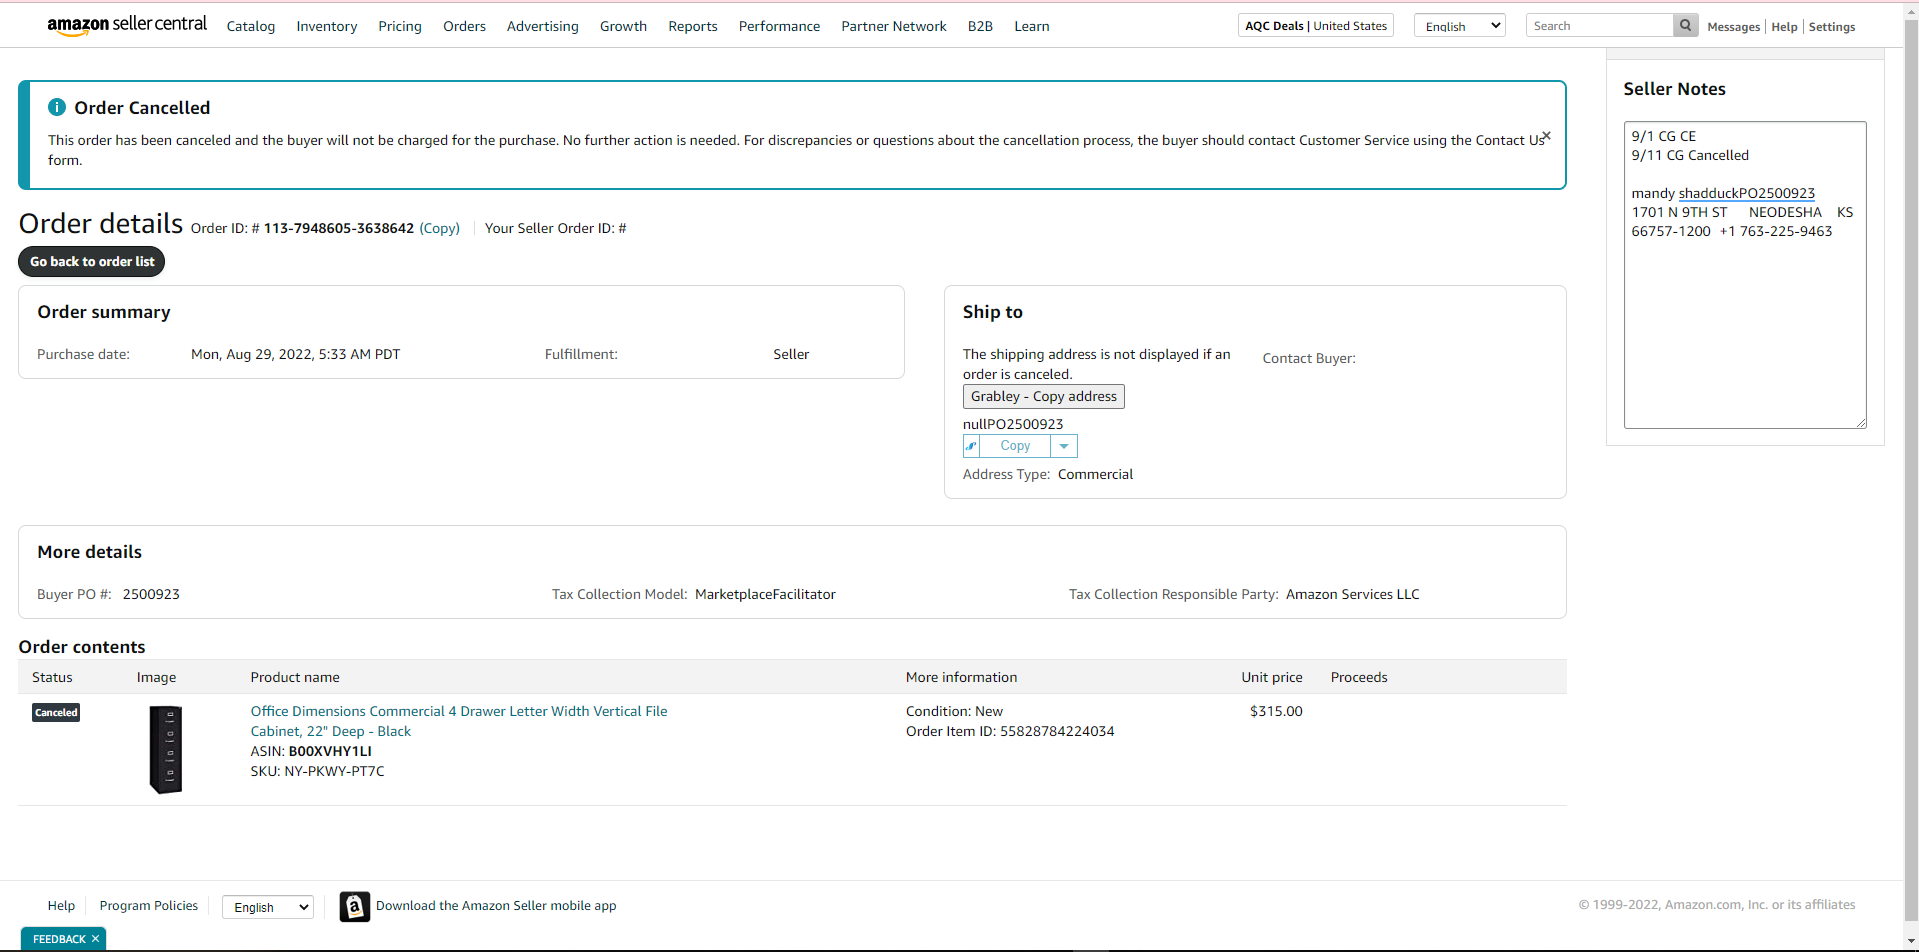Open the Advertising menu
Image resolution: width=1919 pixels, height=952 pixels.
(x=543, y=26)
